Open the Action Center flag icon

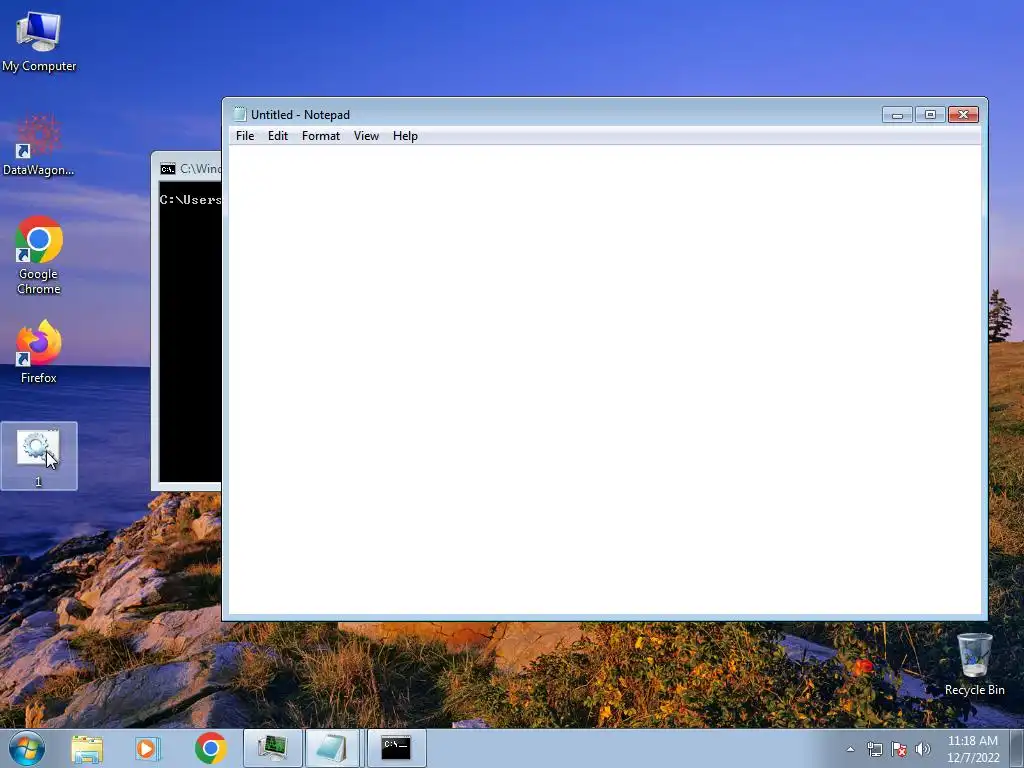coord(899,749)
